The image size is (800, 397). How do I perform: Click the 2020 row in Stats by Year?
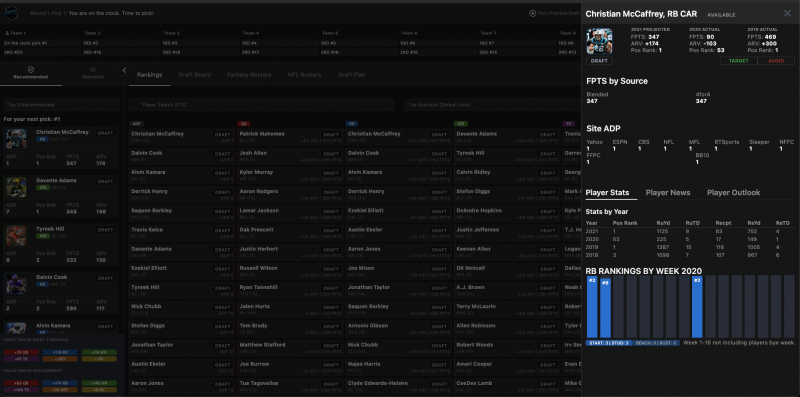[689, 238]
